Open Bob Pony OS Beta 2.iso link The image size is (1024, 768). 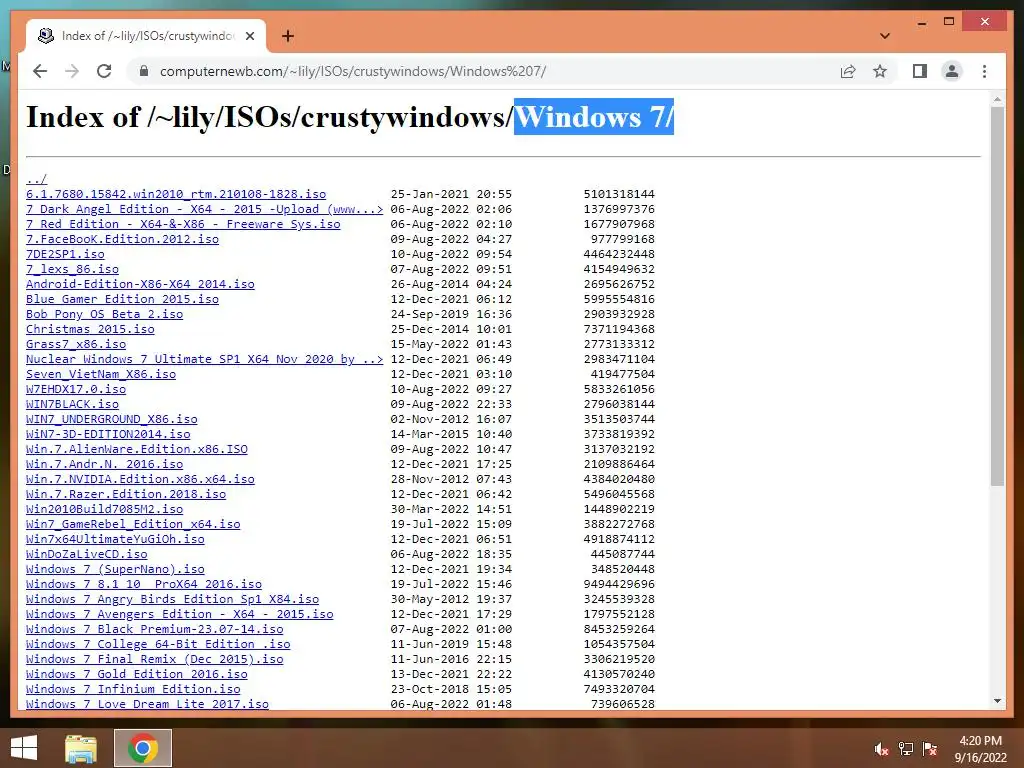pos(104,314)
